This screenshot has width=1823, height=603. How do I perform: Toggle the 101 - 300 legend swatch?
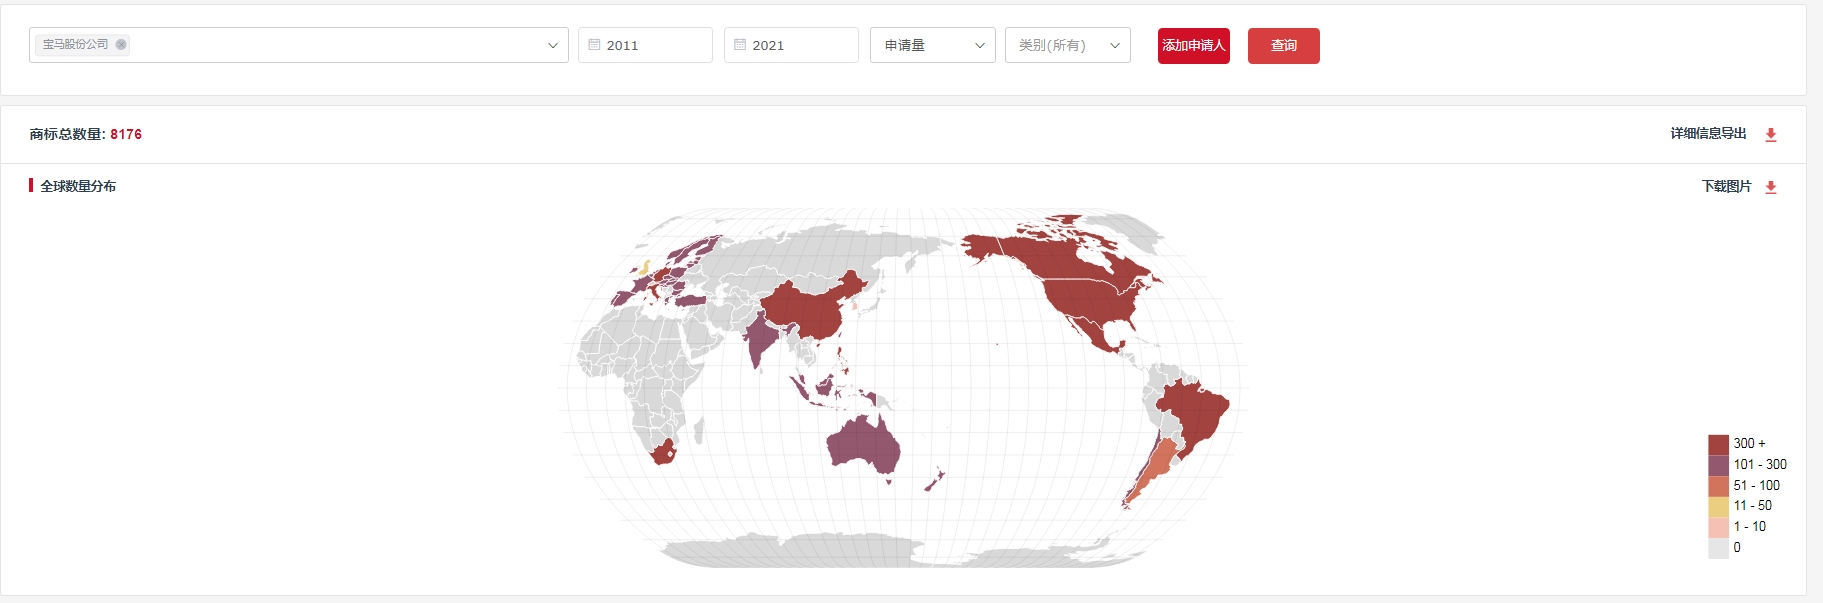pyautogui.click(x=1718, y=465)
